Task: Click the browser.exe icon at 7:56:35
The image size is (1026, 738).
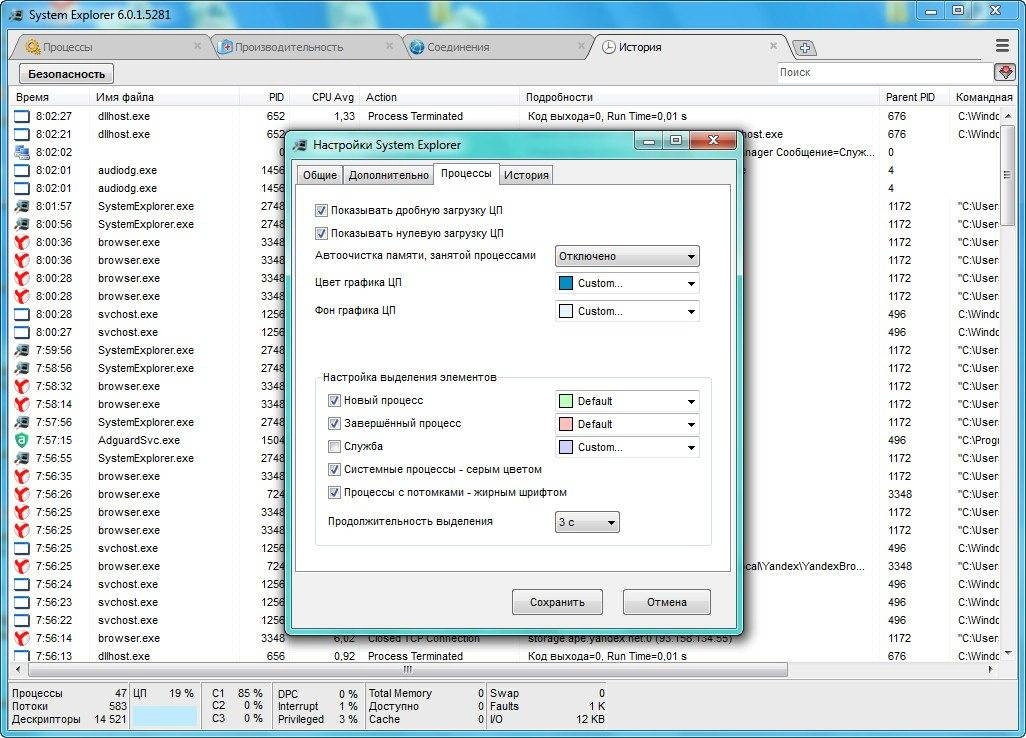Action: pos(22,476)
